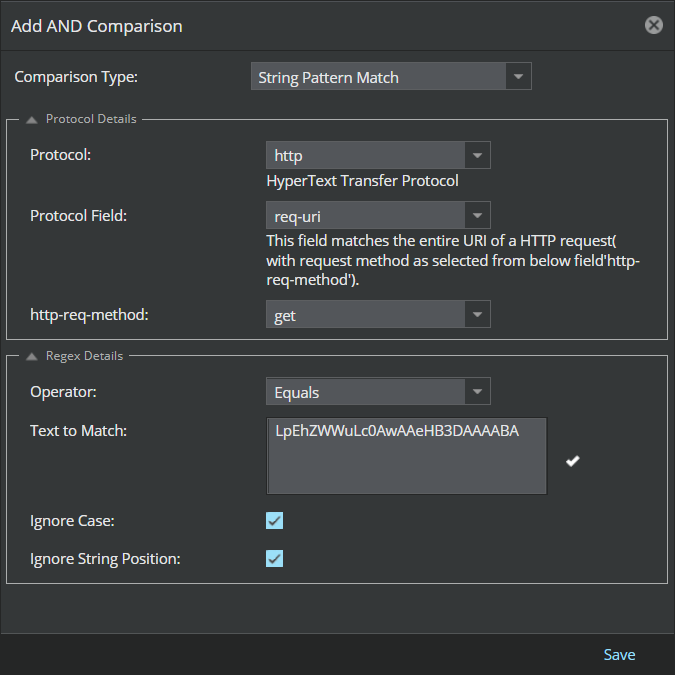Click the Regex Details section title
The image size is (675, 675).
coord(84,356)
